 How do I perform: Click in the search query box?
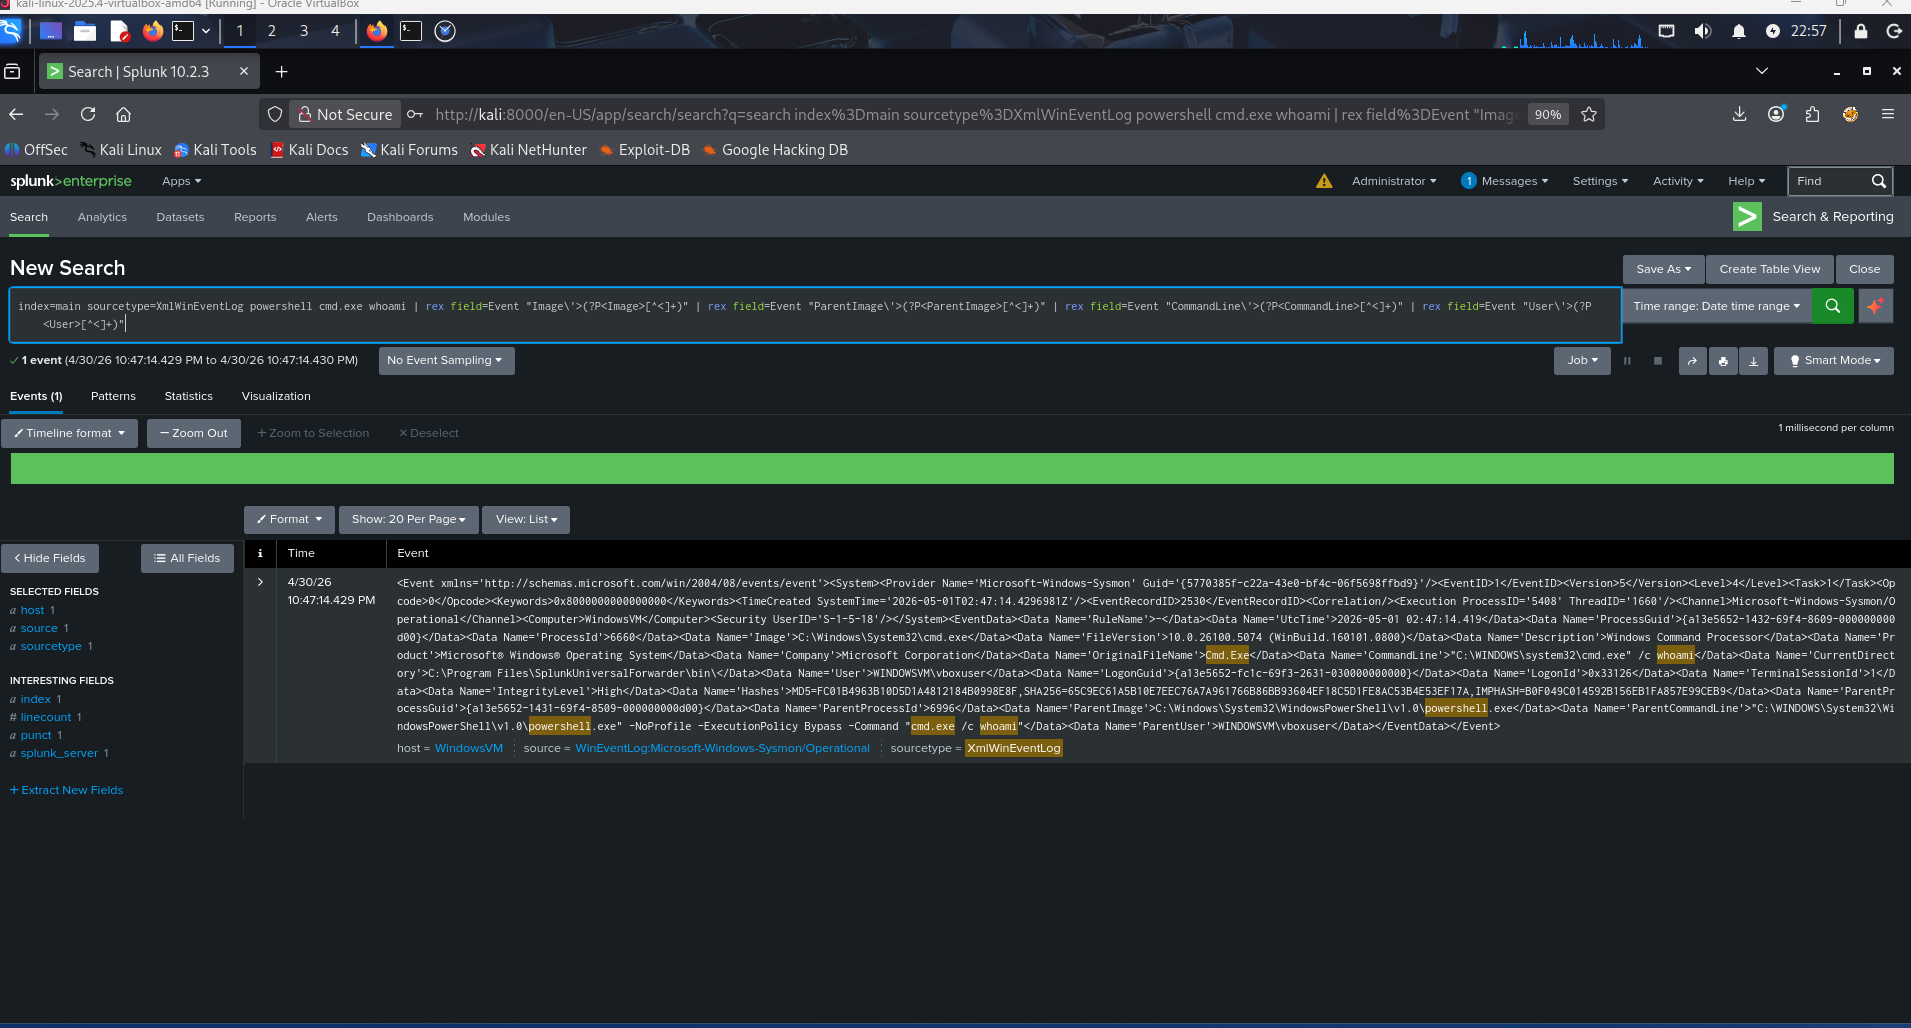[815, 315]
